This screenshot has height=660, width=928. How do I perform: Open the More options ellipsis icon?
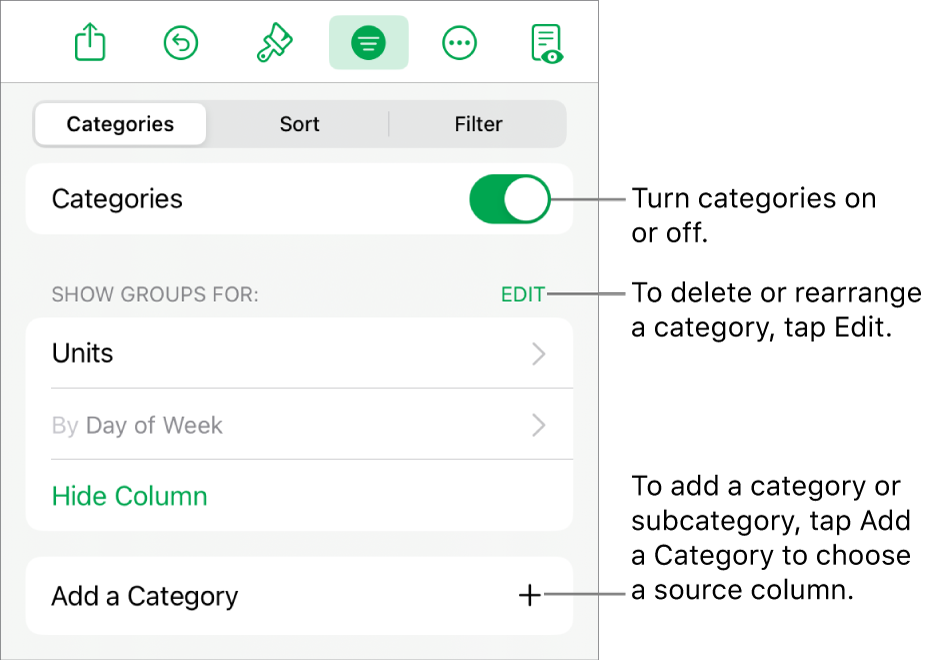click(459, 43)
